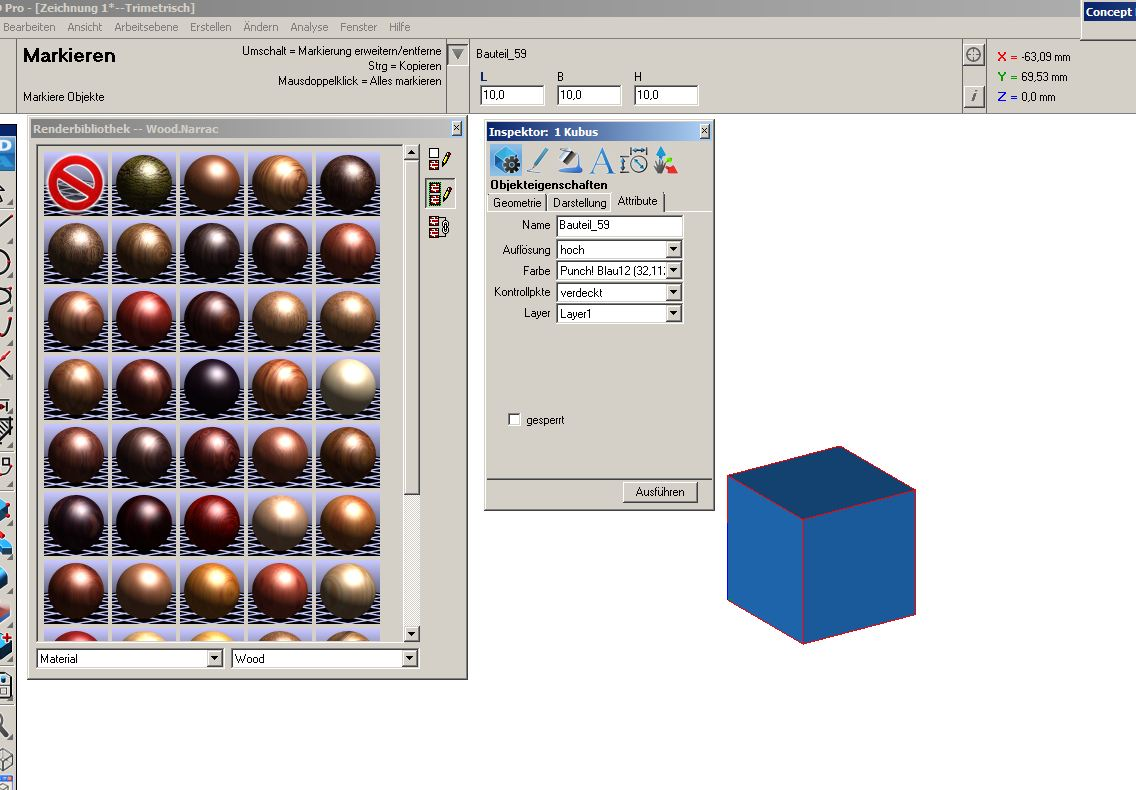Open the Auflösung dropdown
Screen dimensions: 1136x790
673,250
